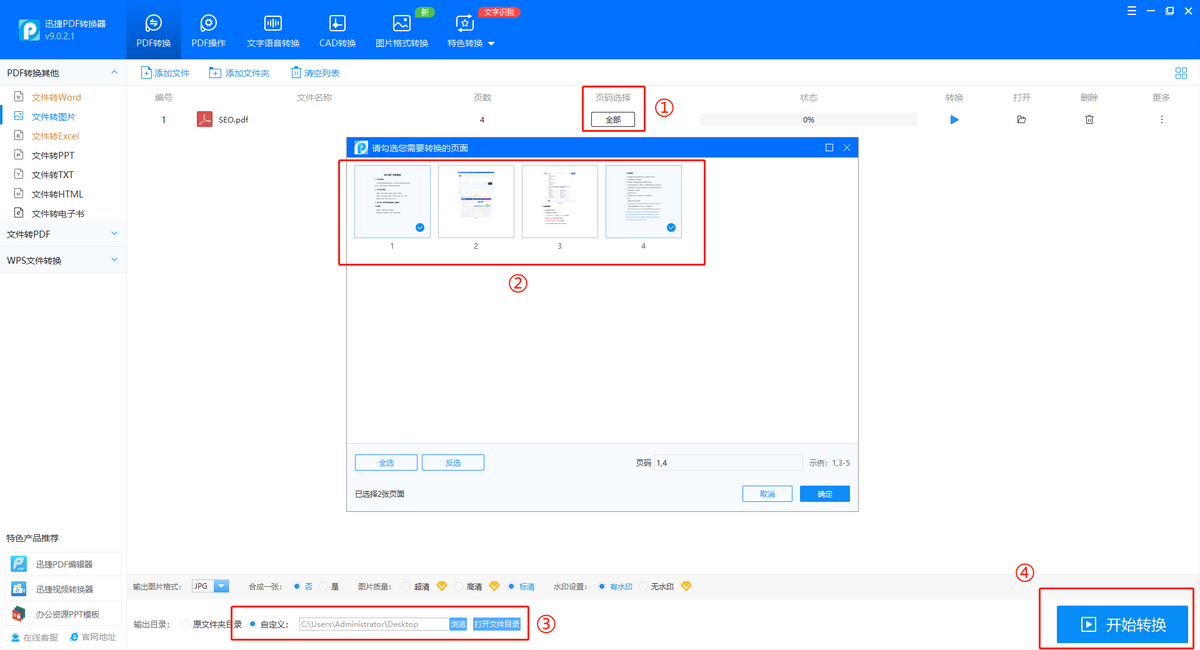1200x650 pixels.
Task: Open 迅捷PDF编辑器 product recommendation
Action: click(x=64, y=564)
